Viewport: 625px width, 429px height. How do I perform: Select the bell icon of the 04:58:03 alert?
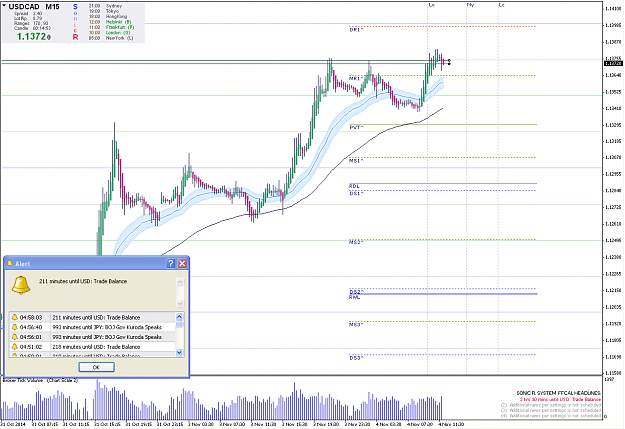[x=15, y=317]
